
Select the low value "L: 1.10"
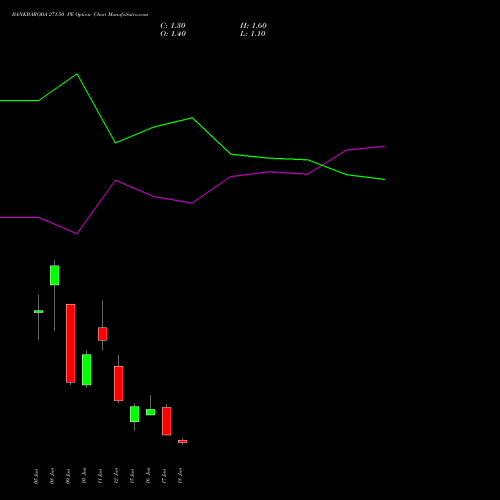click(253, 34)
